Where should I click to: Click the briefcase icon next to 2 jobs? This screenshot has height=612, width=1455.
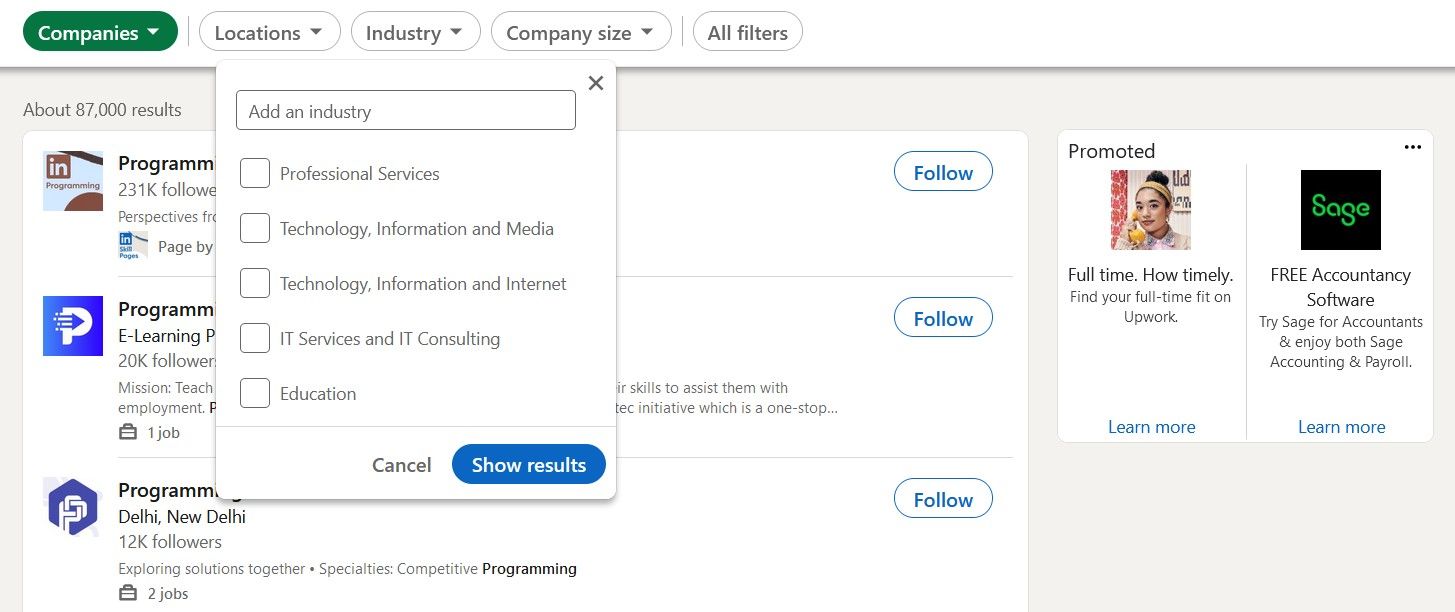(128, 593)
